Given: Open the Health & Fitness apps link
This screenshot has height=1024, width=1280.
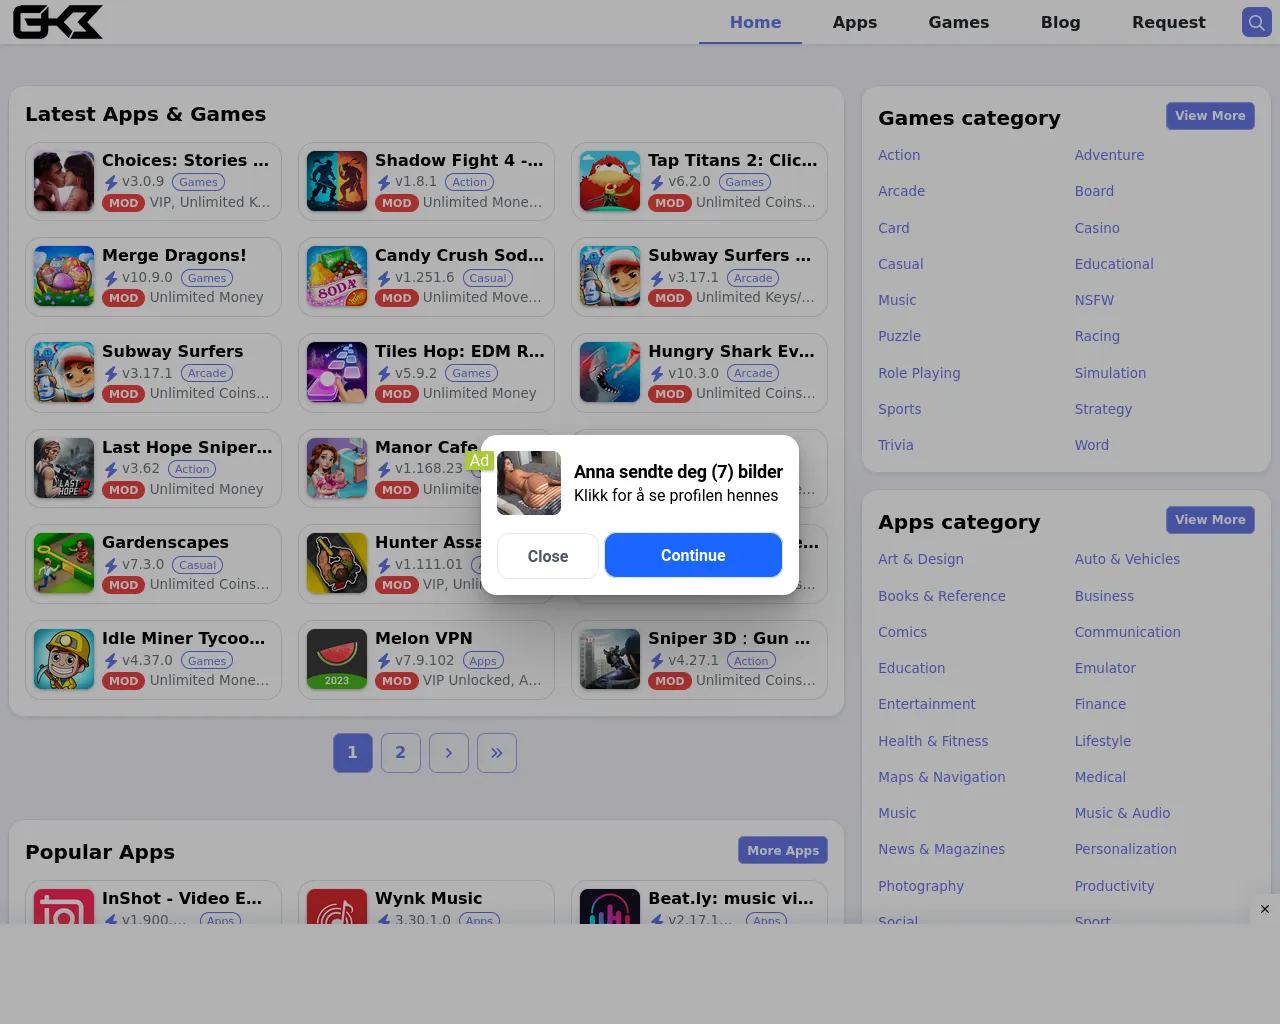Looking at the screenshot, I should point(933,741).
